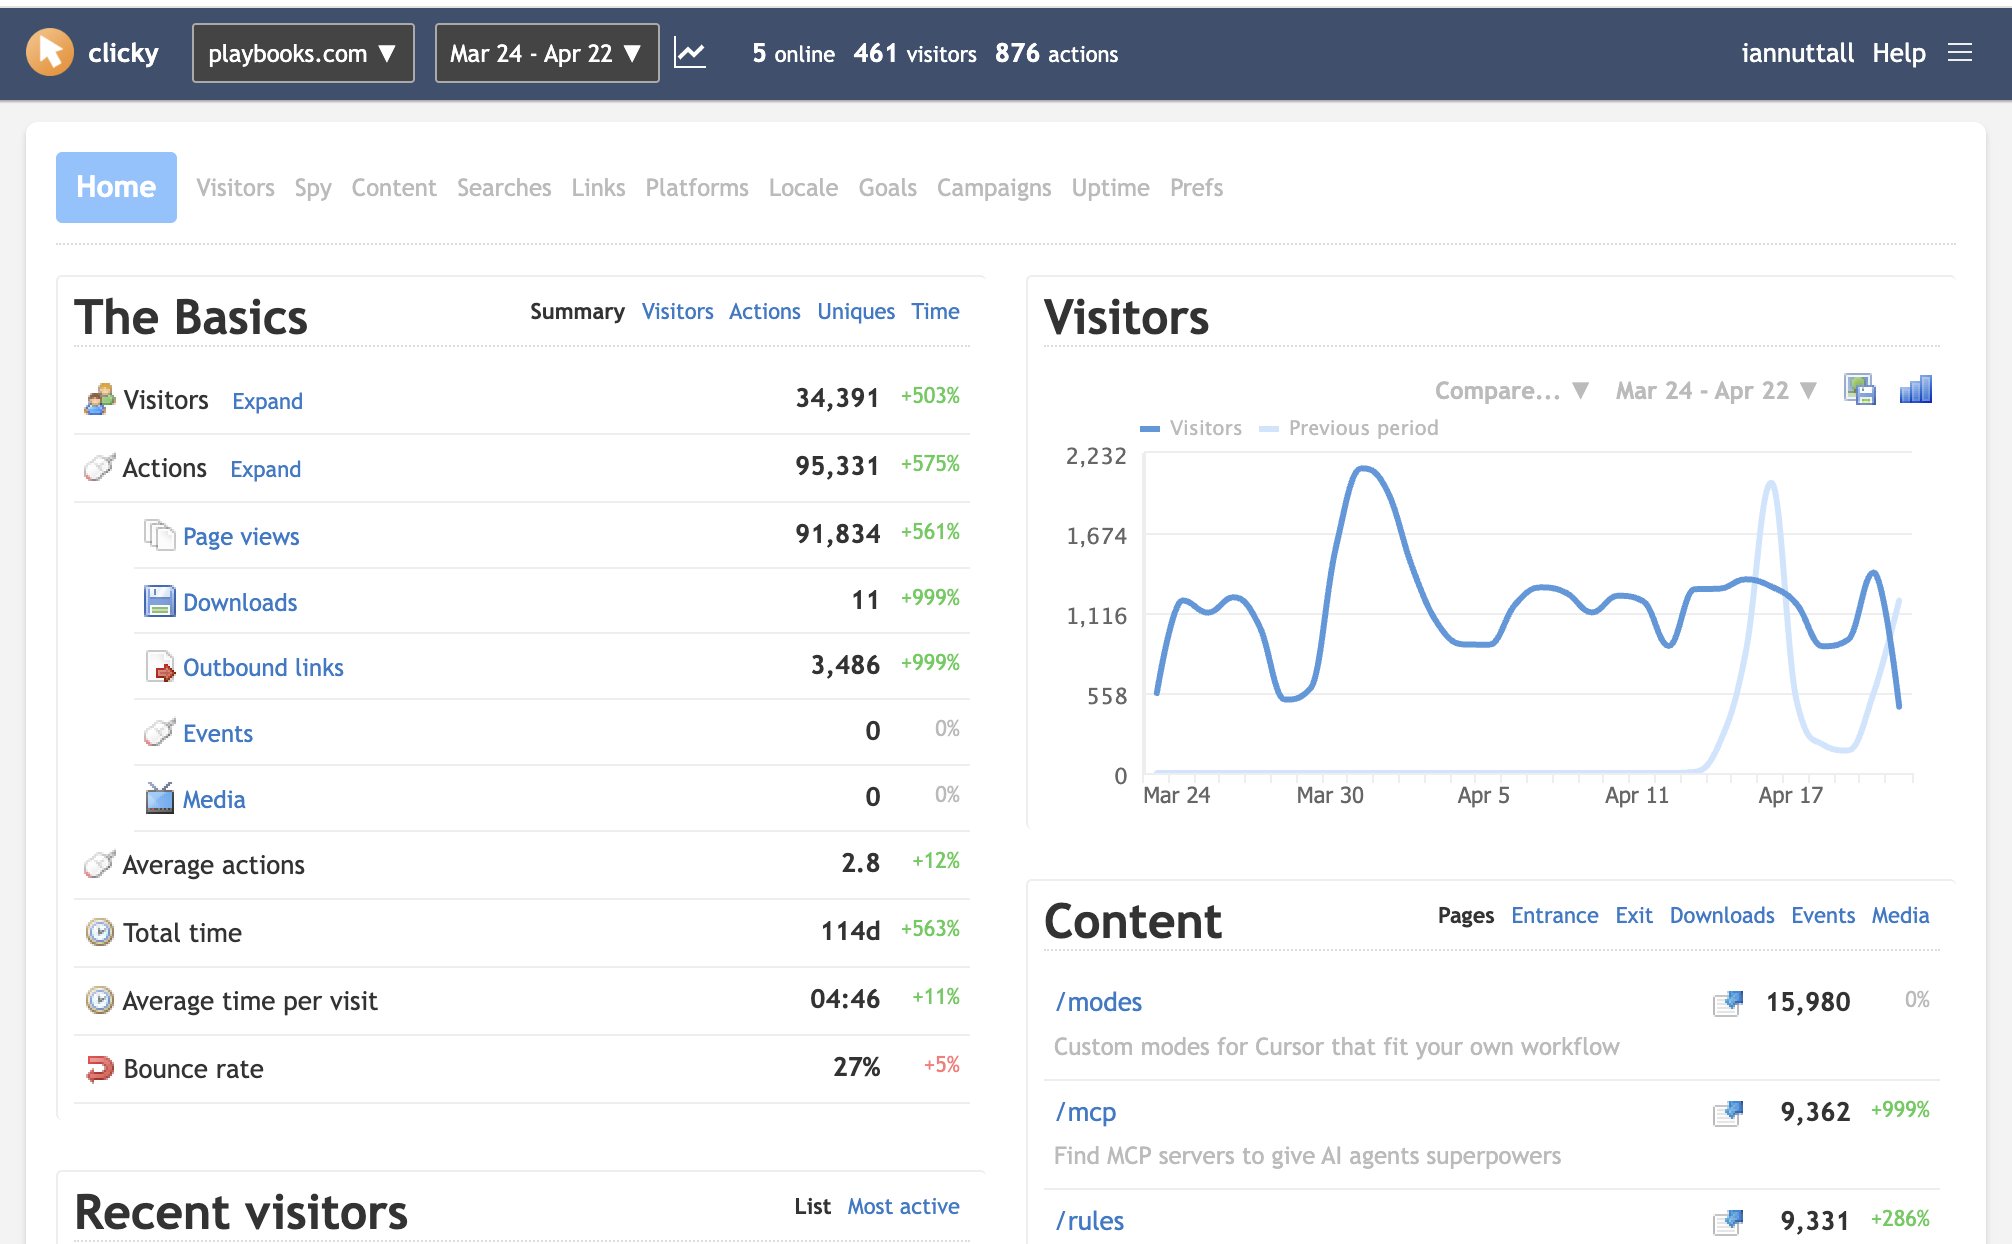Image resolution: width=2012 pixels, height=1244 pixels.
Task: Click the Page views pages icon
Action: [159, 535]
